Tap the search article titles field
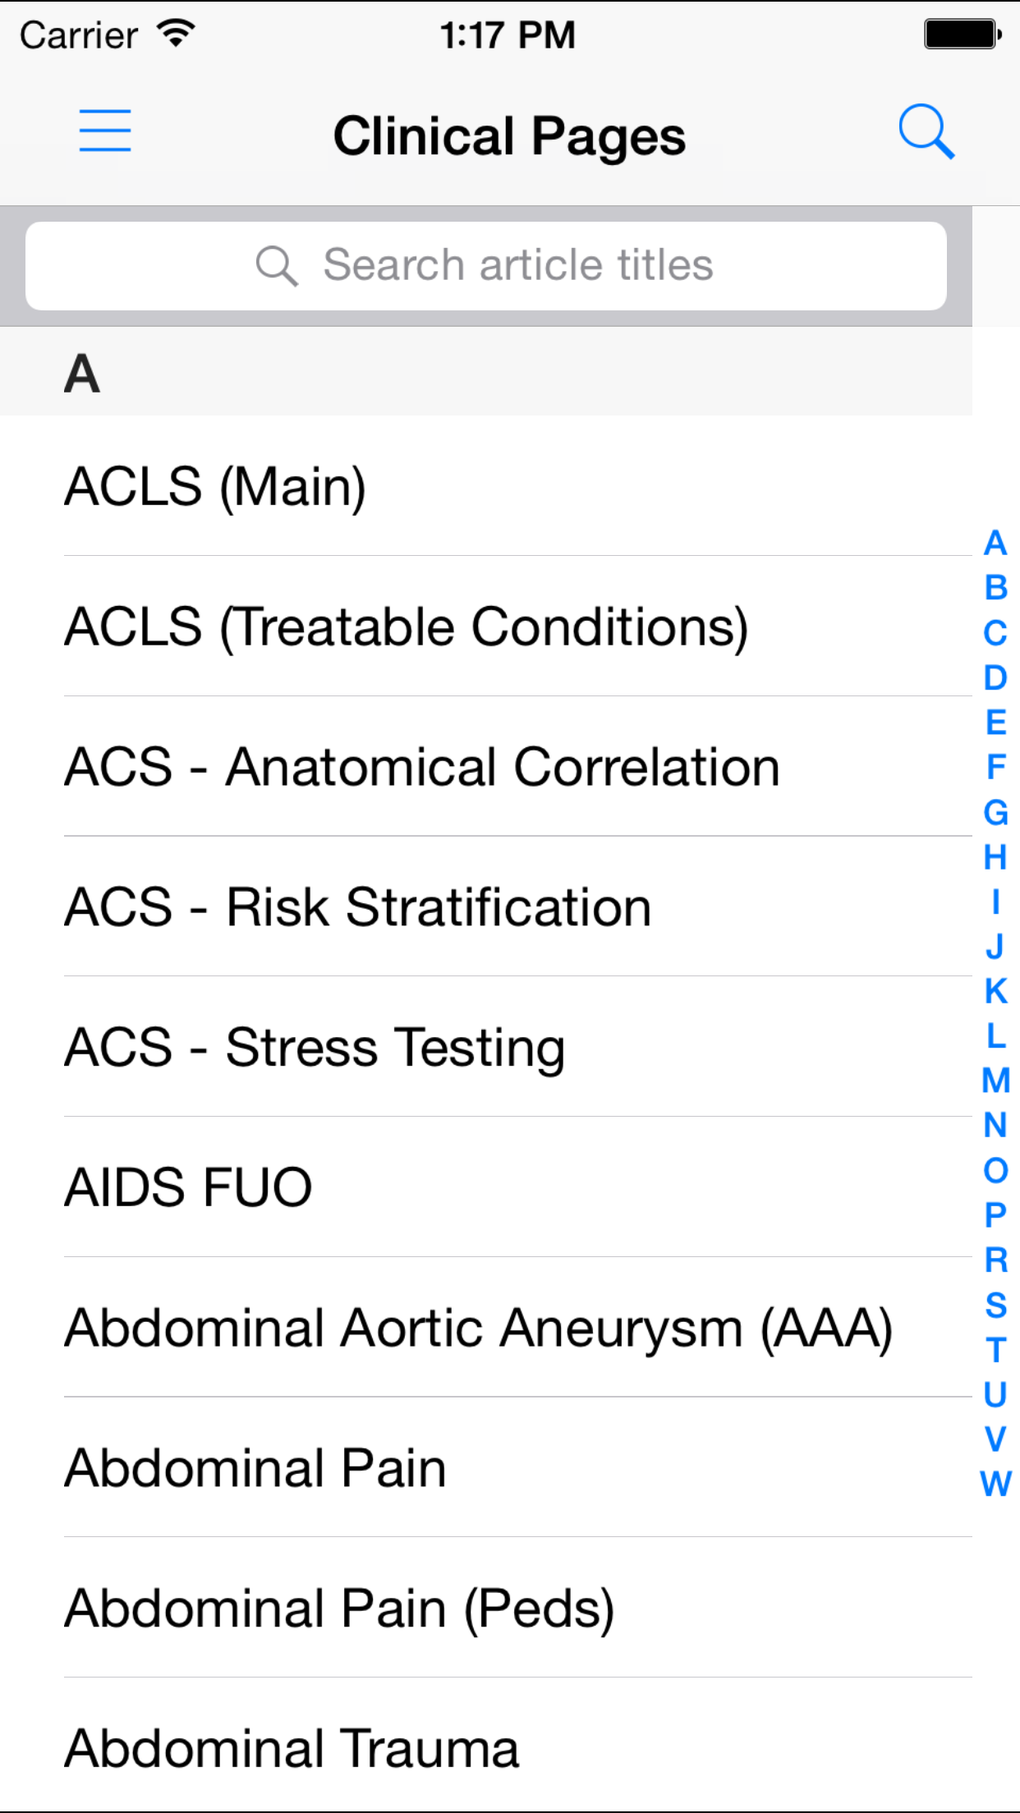 (x=486, y=266)
